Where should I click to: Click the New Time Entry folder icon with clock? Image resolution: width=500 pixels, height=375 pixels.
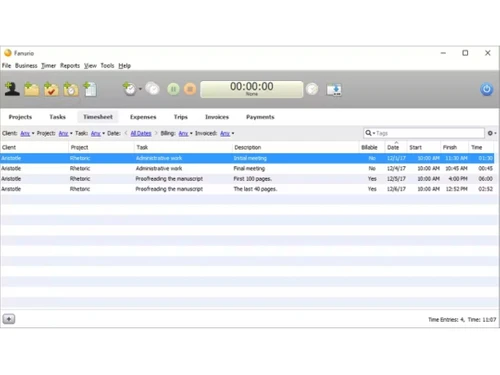71,89
